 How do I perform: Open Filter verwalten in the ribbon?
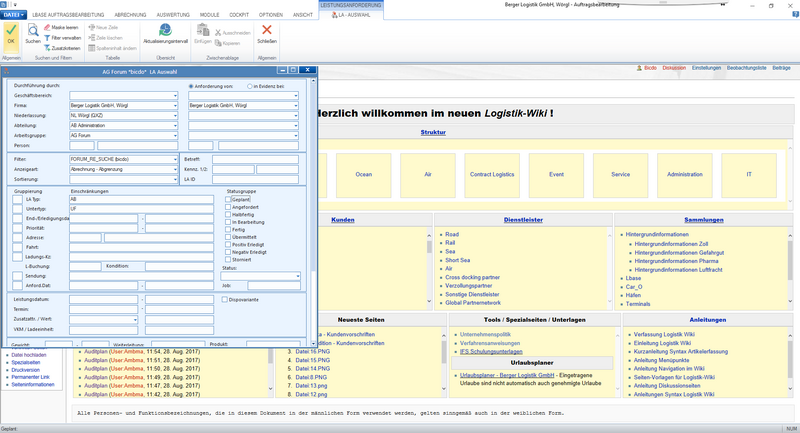pos(62,38)
